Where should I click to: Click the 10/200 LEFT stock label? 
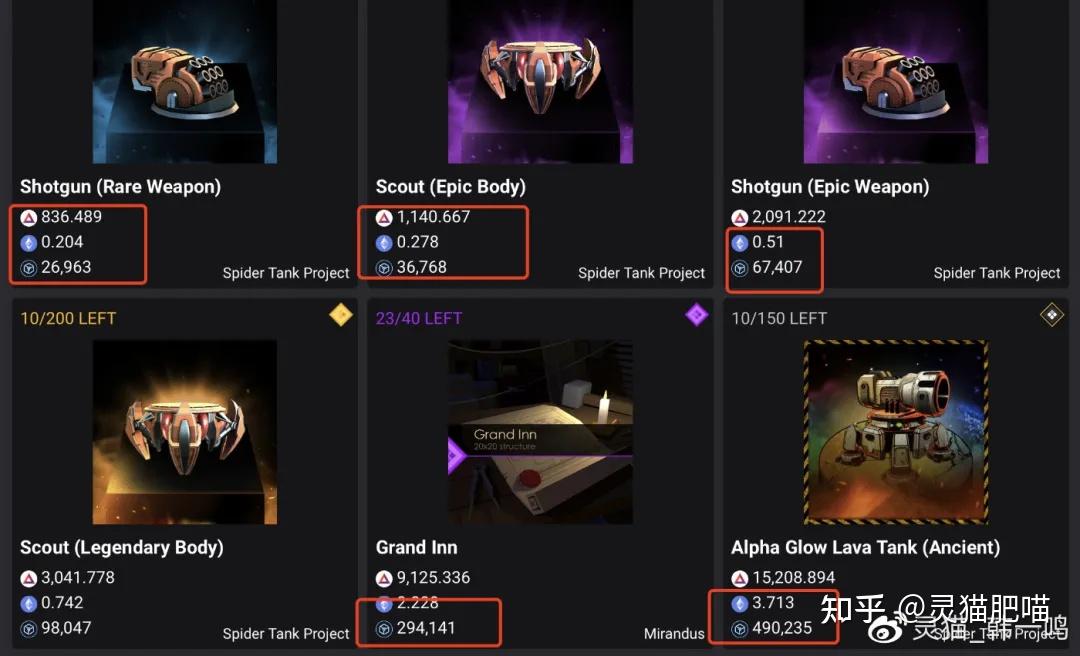68,318
